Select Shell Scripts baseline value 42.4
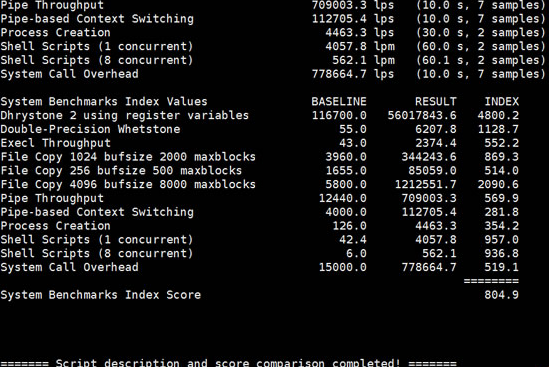 point(353,240)
